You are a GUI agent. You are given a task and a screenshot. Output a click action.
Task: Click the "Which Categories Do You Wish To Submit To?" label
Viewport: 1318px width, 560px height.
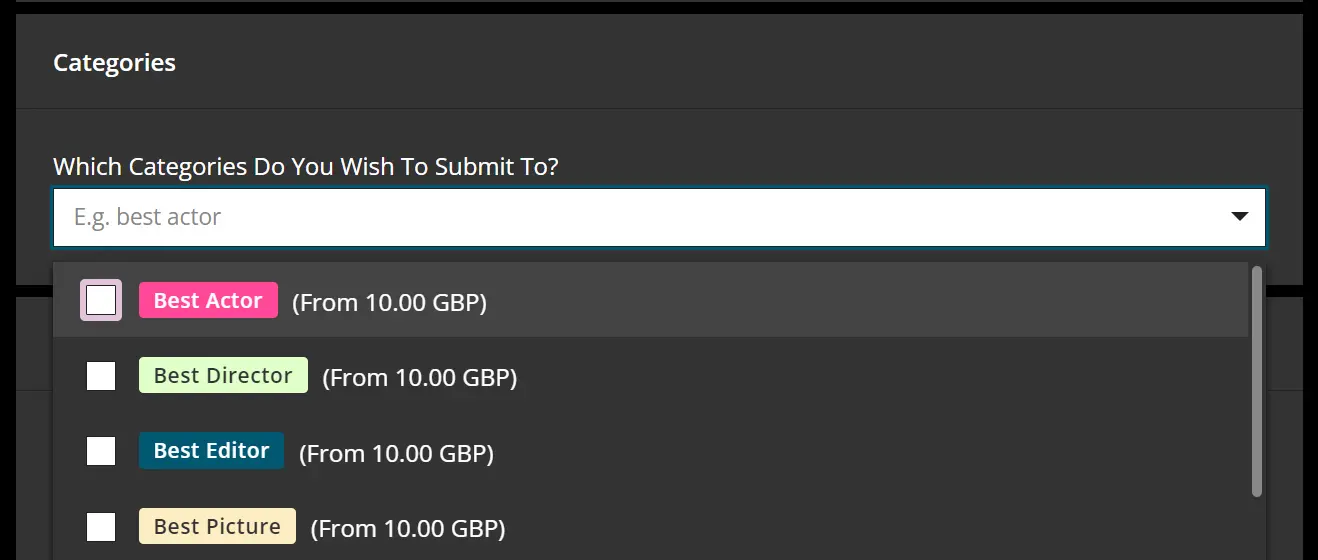305,166
